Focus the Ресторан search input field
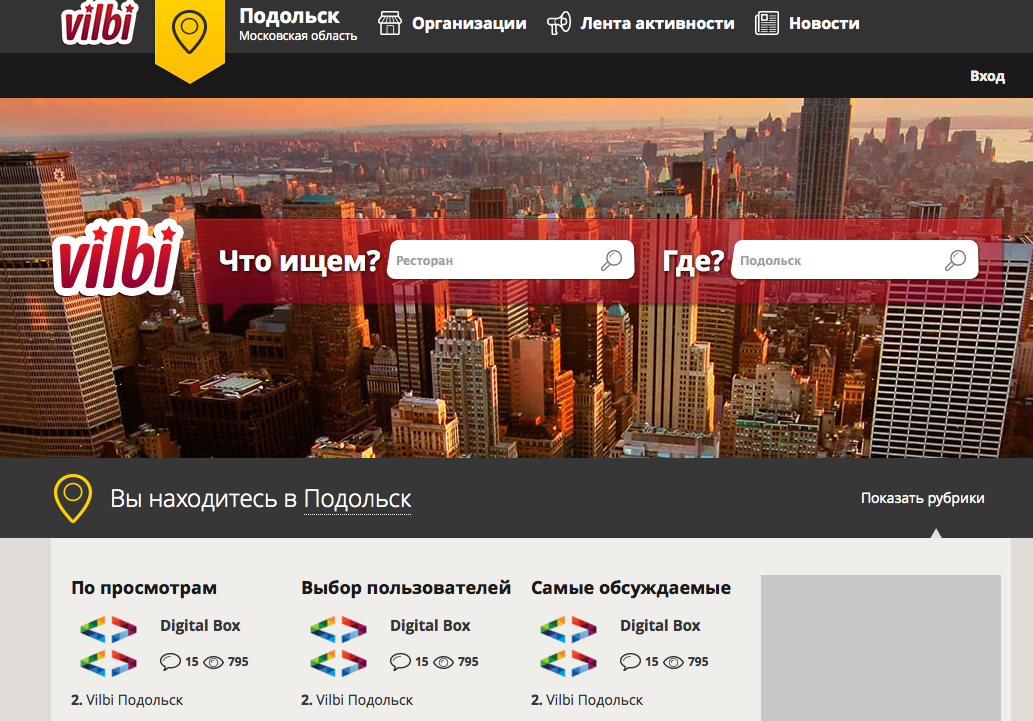The height and width of the screenshot is (721, 1033). pos(511,260)
